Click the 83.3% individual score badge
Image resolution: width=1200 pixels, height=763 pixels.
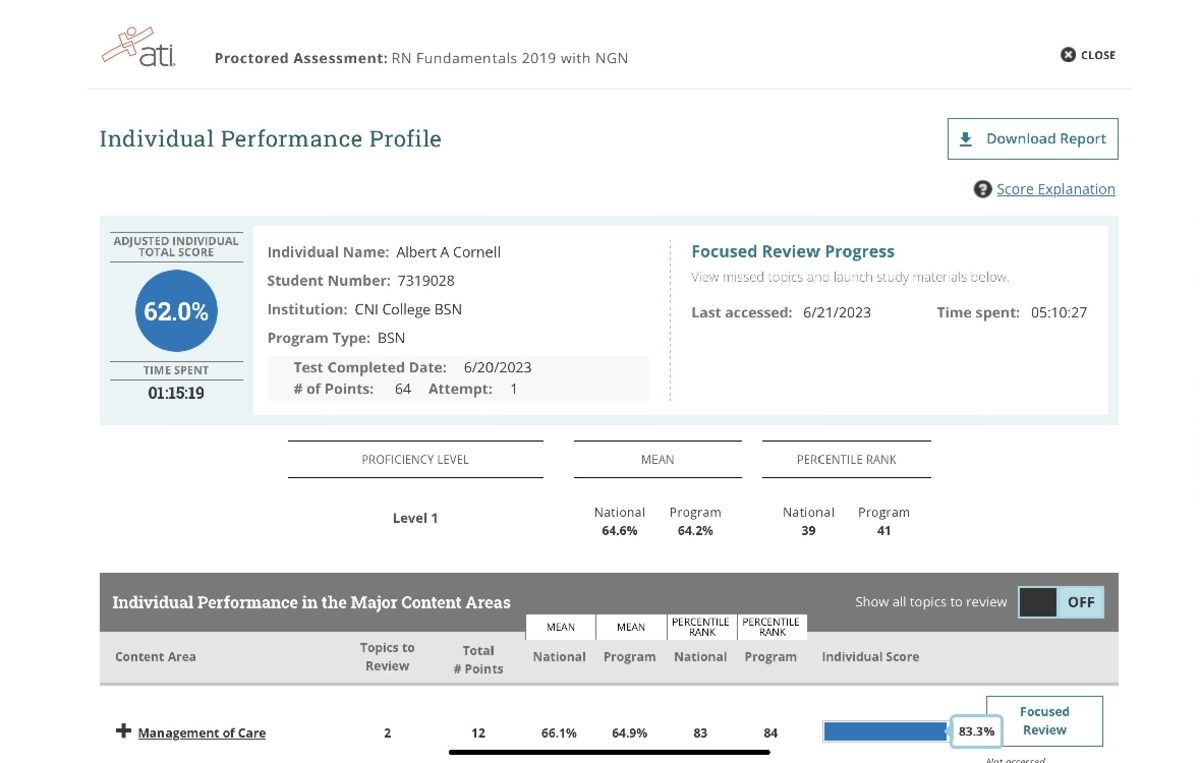[976, 732]
